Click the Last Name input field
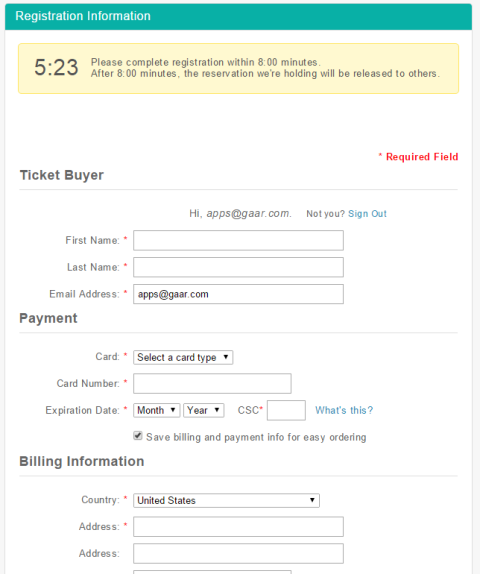Viewport: 480px width, 574px height. tap(238, 267)
